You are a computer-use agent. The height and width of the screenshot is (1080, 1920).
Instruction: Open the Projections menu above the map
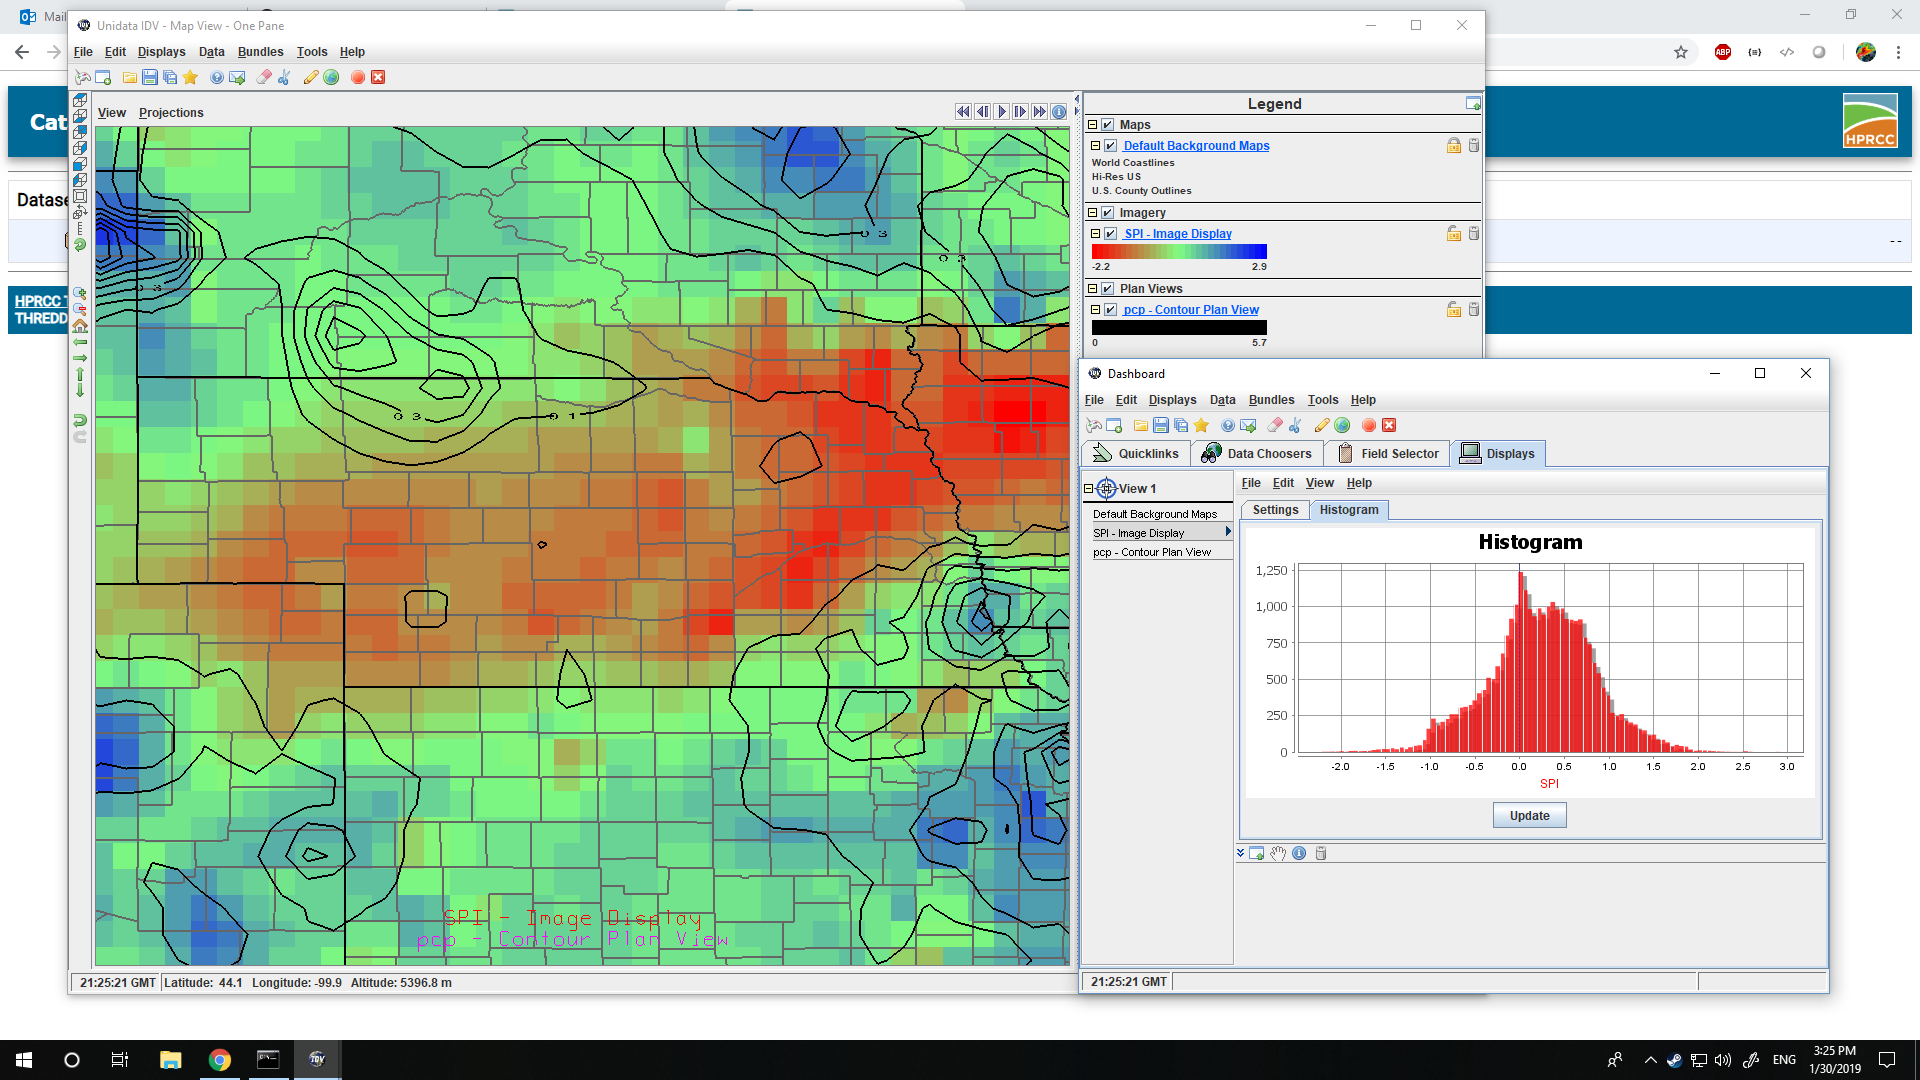click(x=171, y=113)
